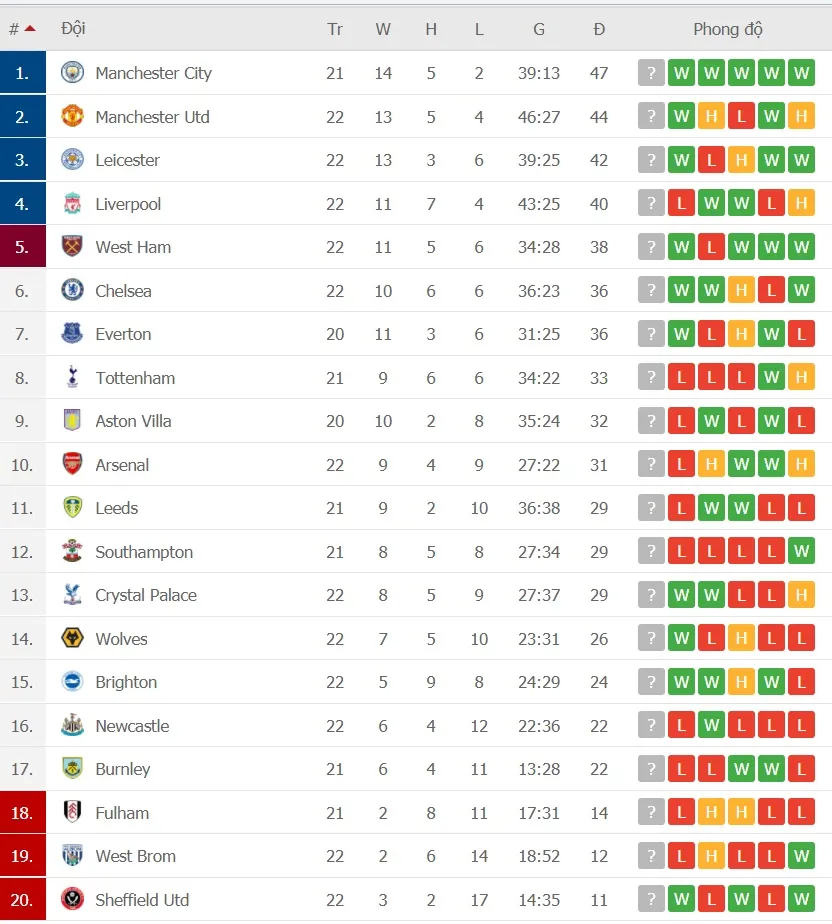The image size is (832, 924).
Task: Click a green W badge in Liverpool's form
Action: pyautogui.click(x=711, y=203)
